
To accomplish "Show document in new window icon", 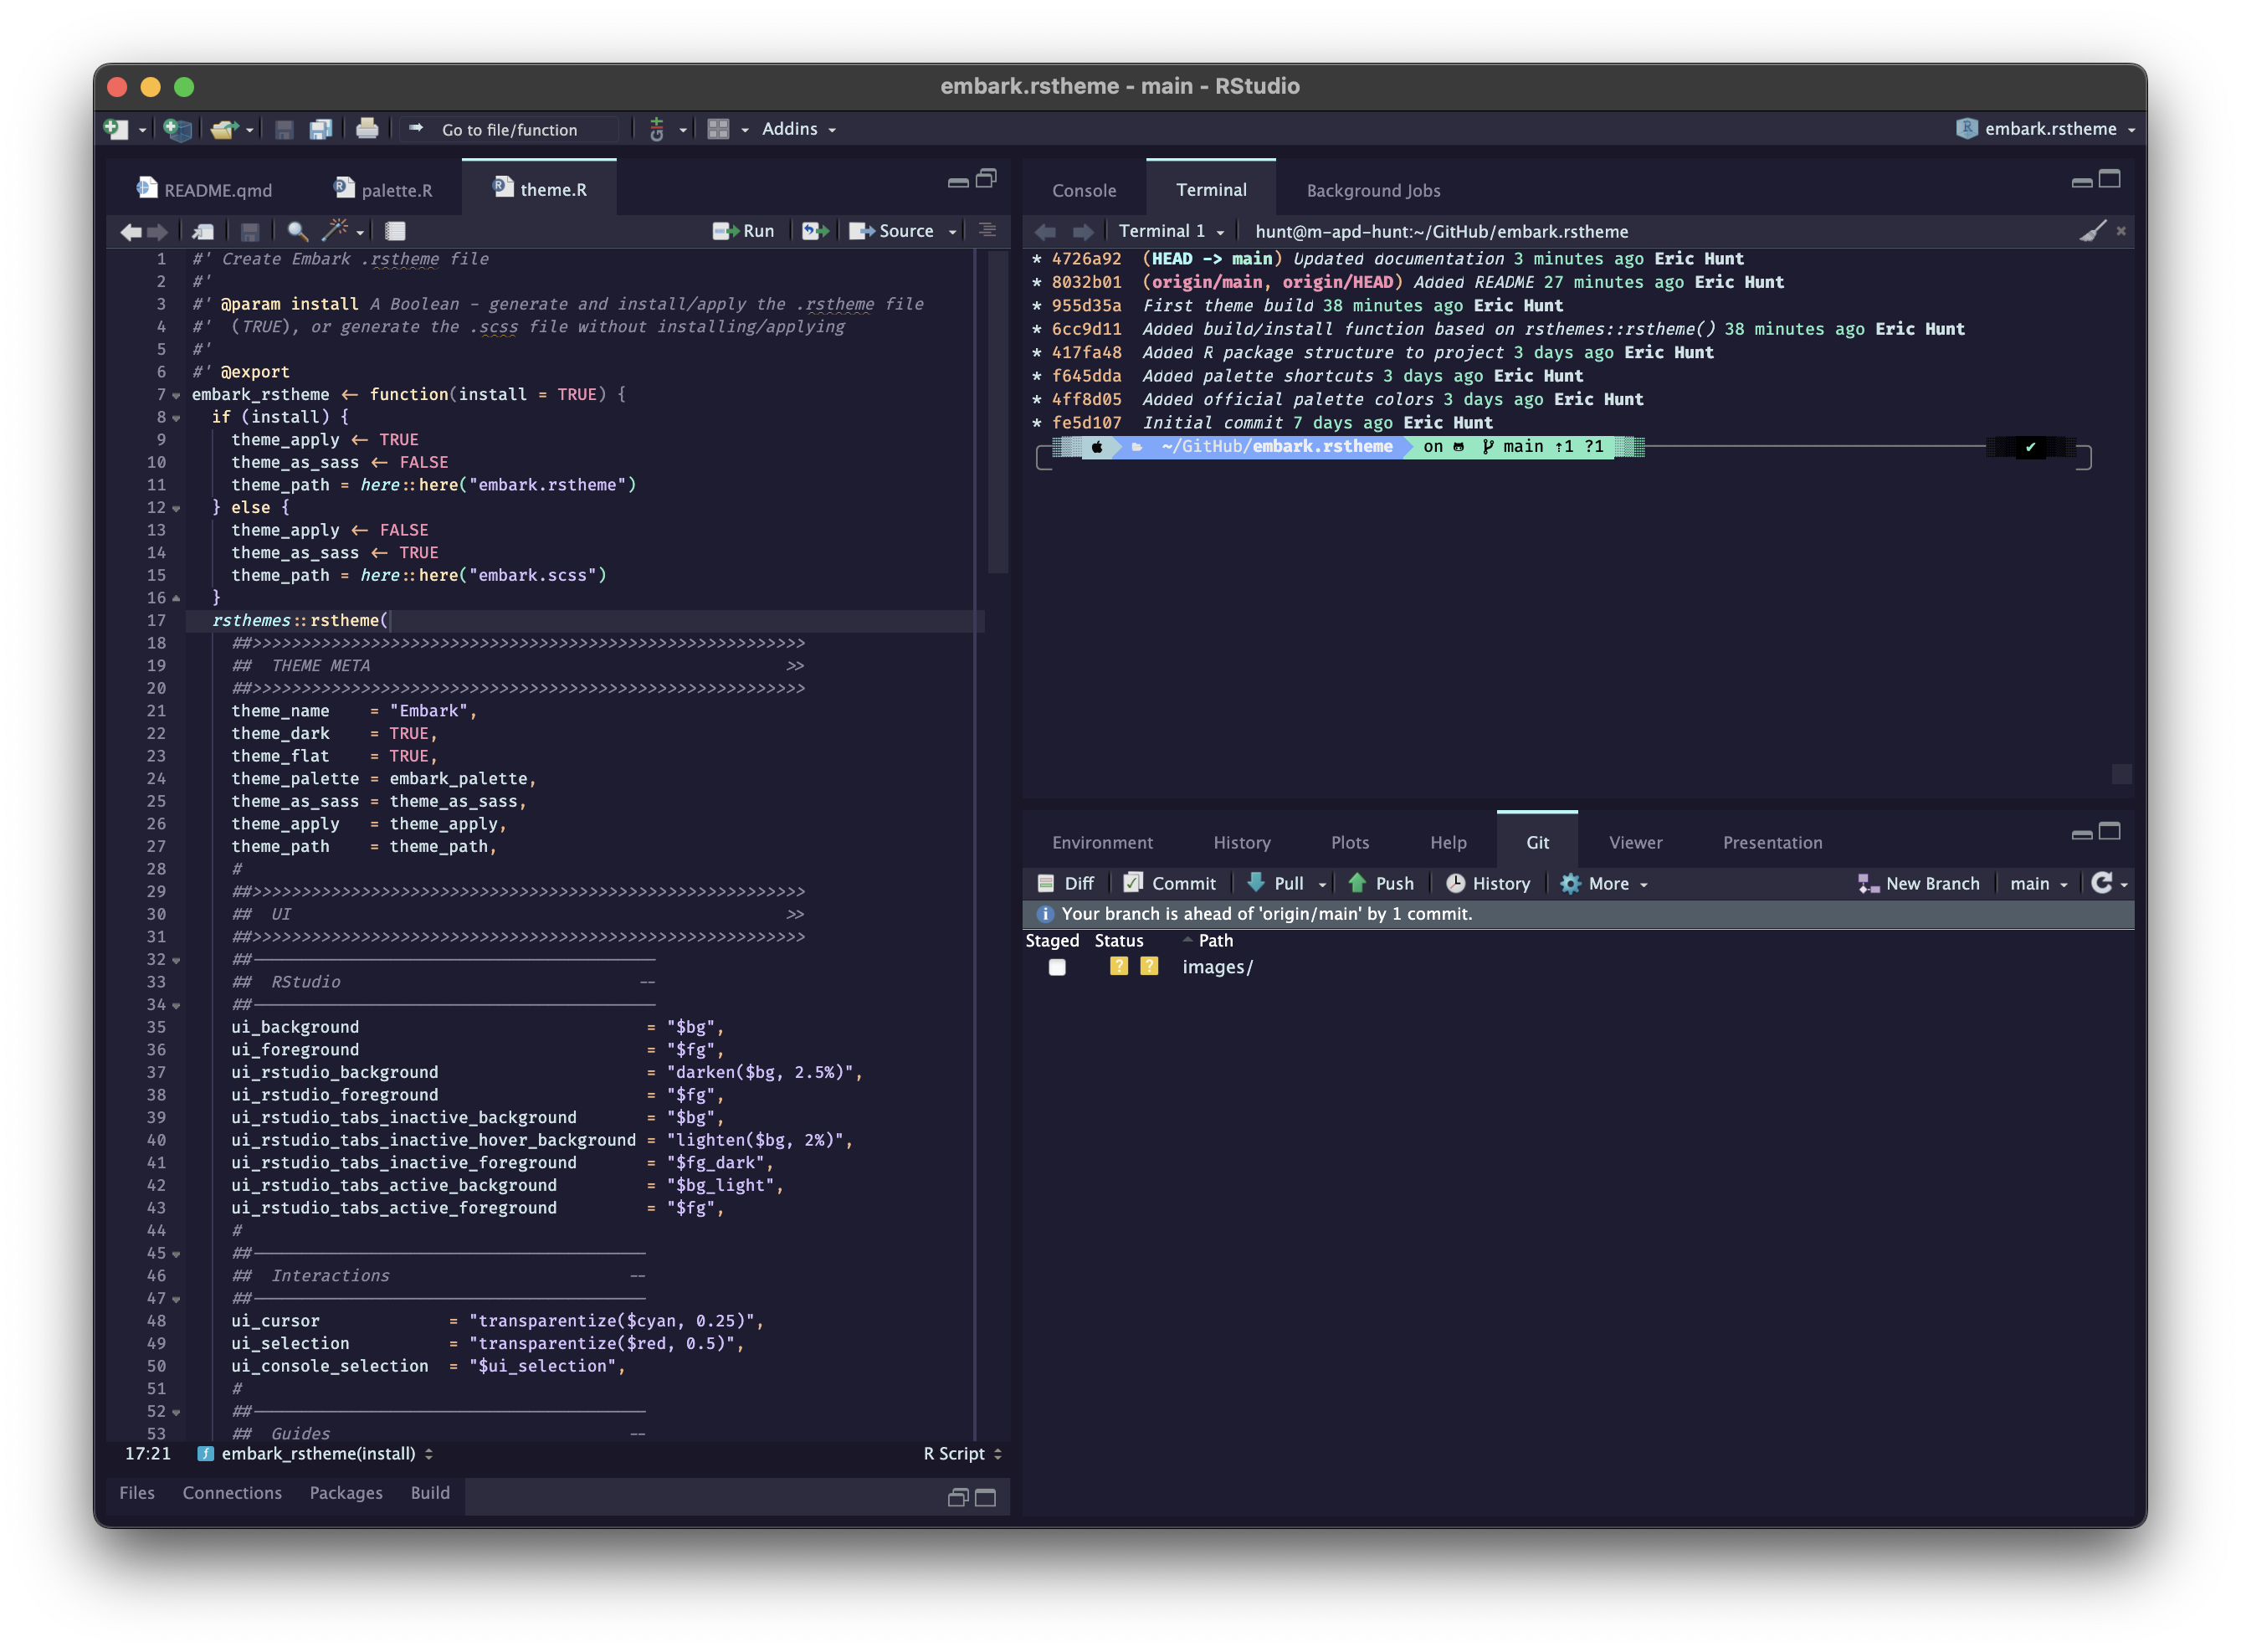I will click(x=203, y=231).
